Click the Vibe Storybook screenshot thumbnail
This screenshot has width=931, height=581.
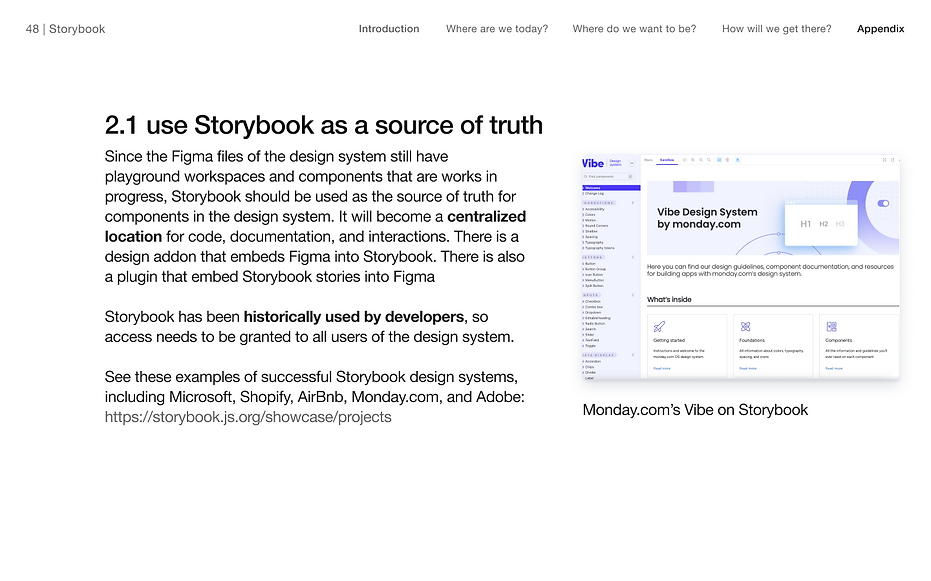click(741, 267)
